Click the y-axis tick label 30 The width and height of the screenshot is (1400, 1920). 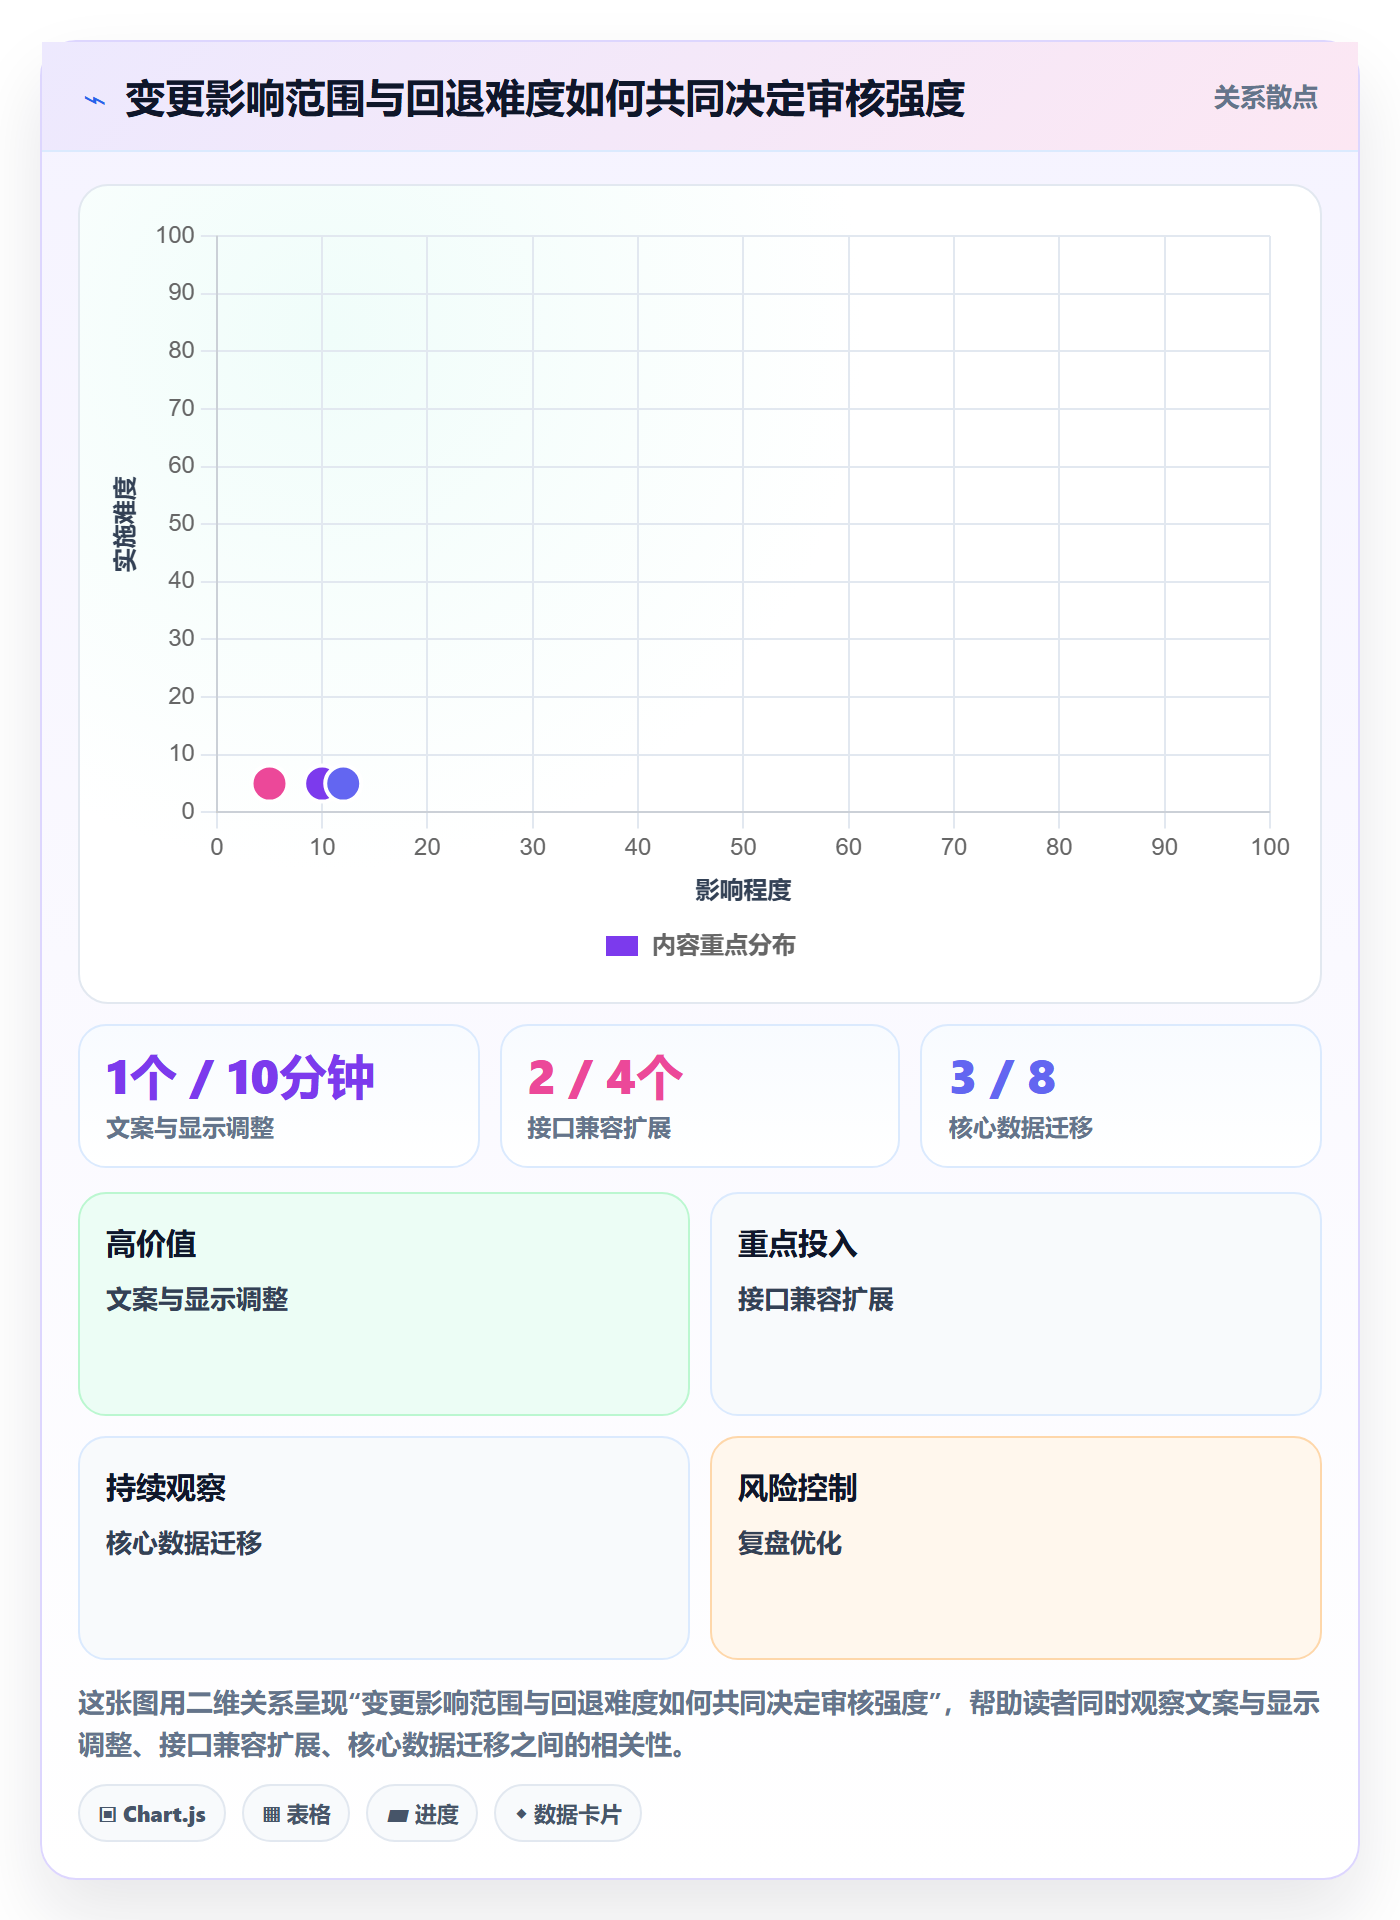tap(181, 638)
